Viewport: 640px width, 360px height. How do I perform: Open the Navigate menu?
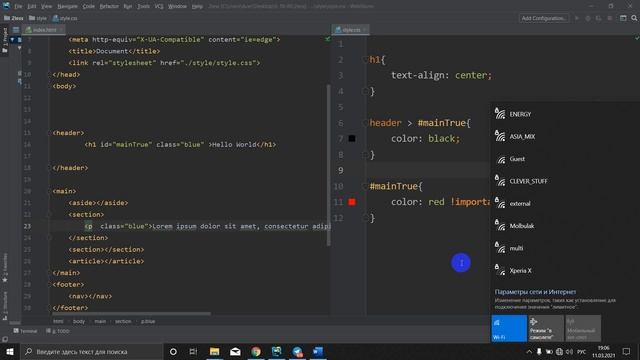[x=67, y=7]
